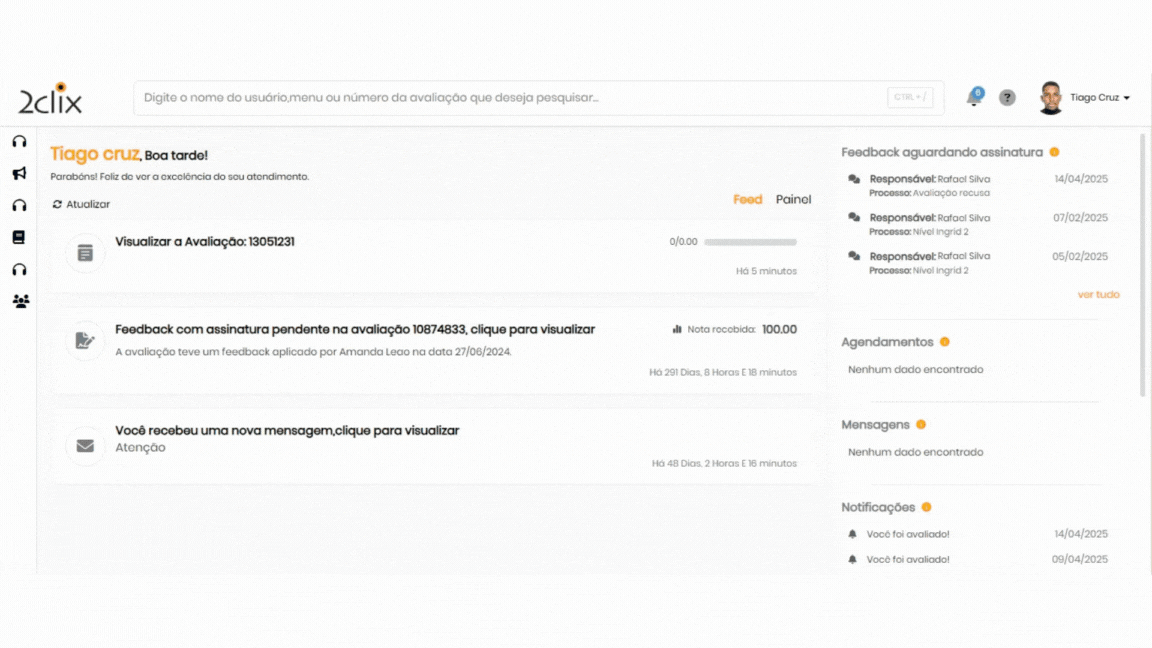Image resolution: width=1152 pixels, height=648 pixels.
Task: Click the megaphone icon in the sidebar
Action: click(x=19, y=174)
